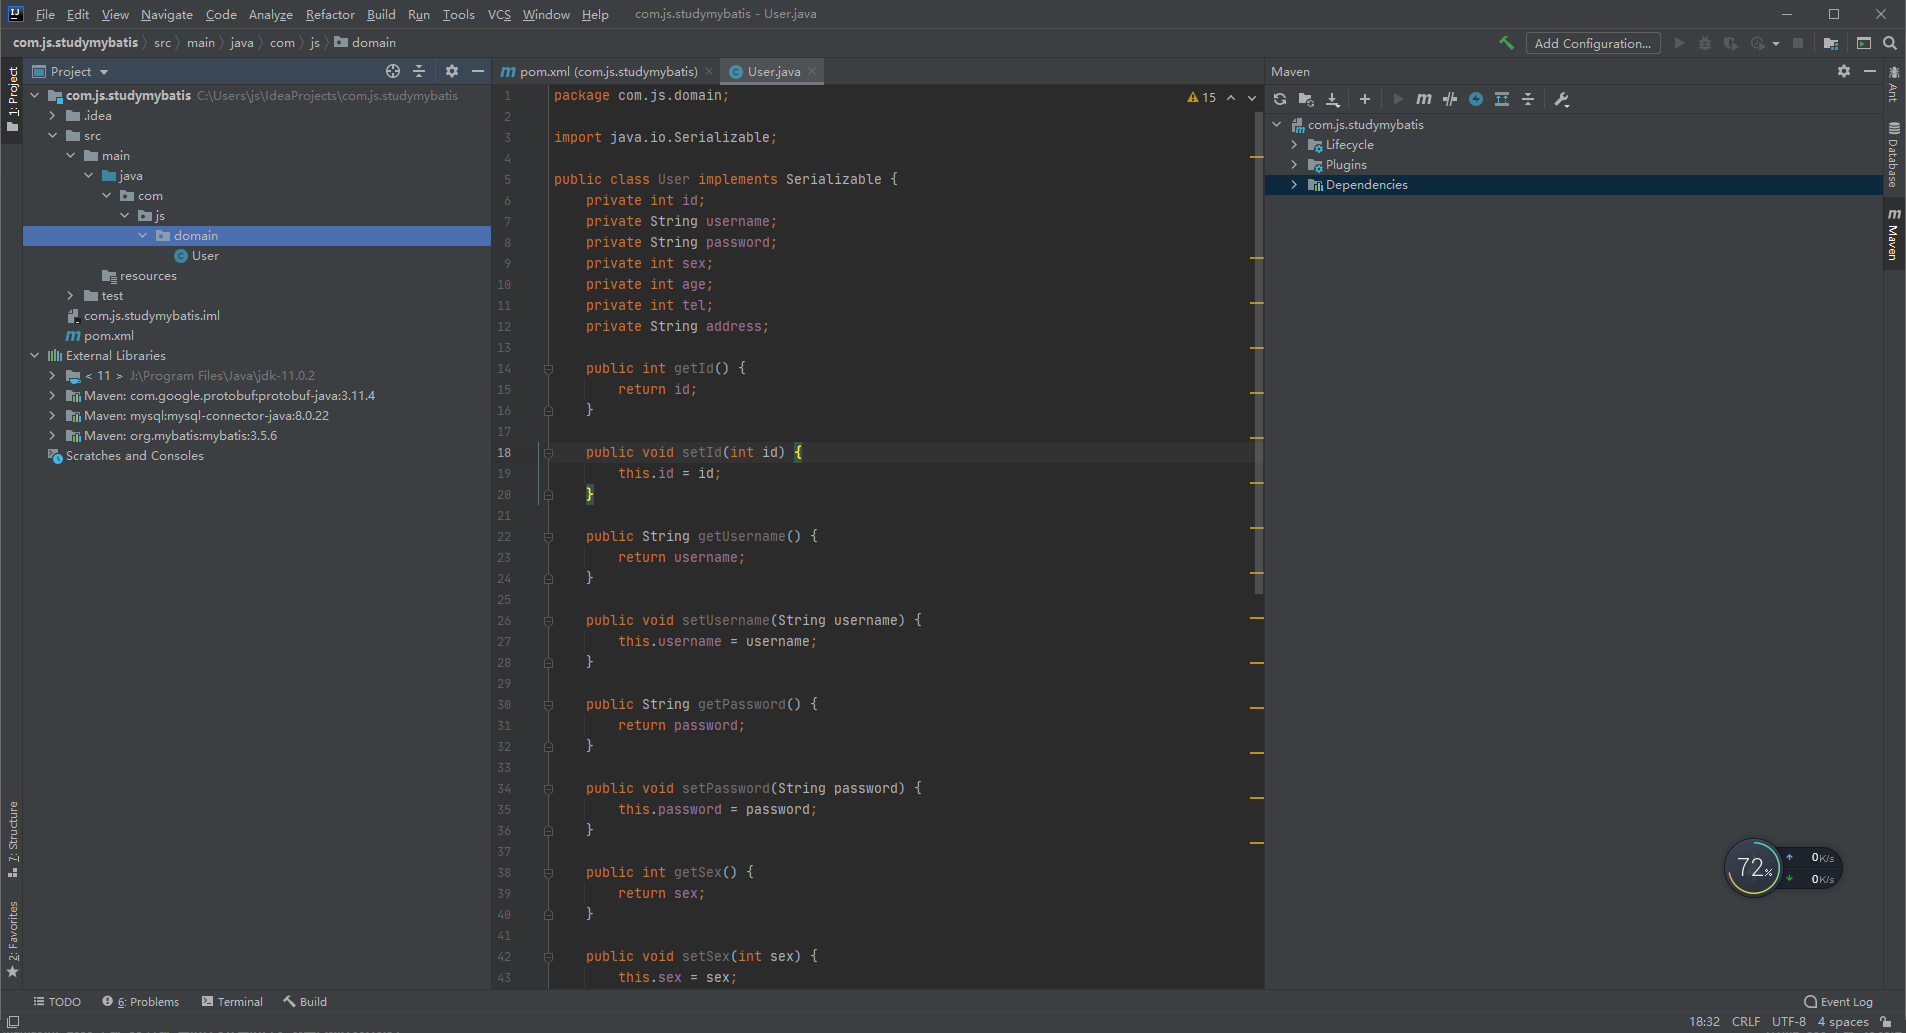Open the Project Structure icon
1906x1033 pixels.
coord(1831,43)
